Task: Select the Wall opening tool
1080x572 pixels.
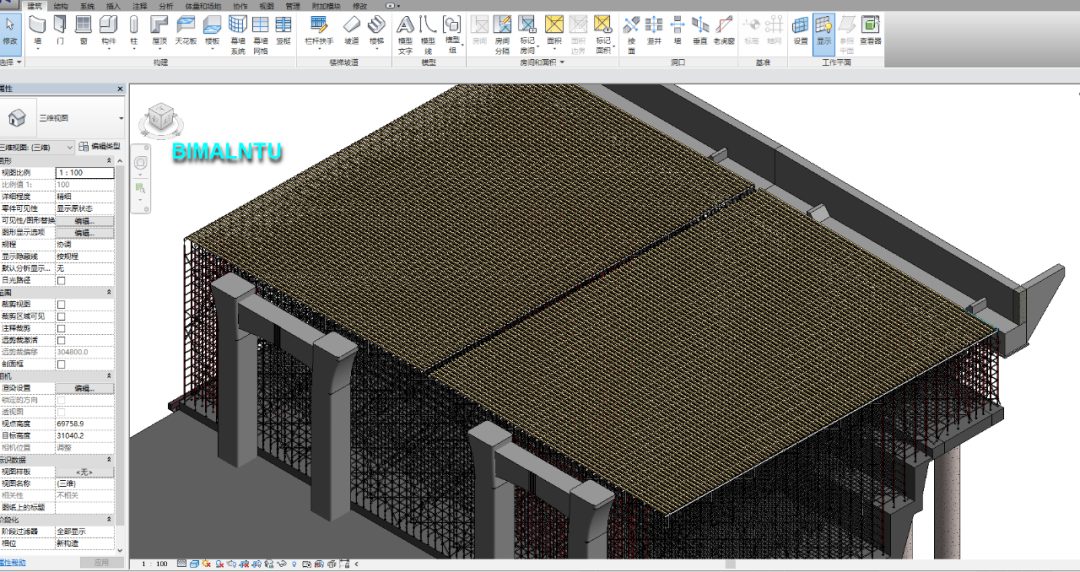Action: 677,32
